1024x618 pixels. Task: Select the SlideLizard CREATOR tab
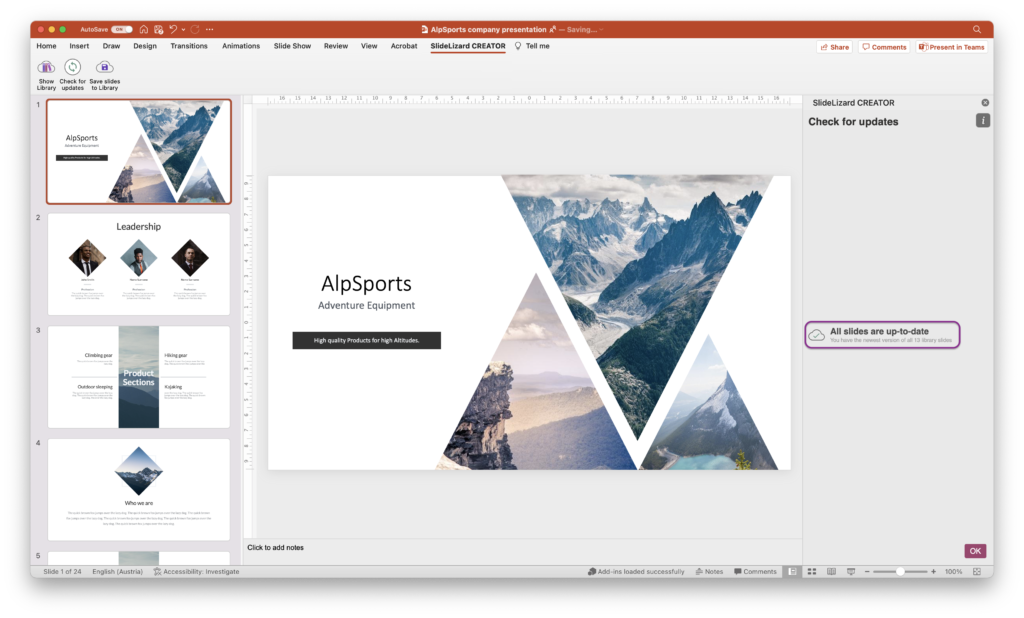click(x=468, y=46)
